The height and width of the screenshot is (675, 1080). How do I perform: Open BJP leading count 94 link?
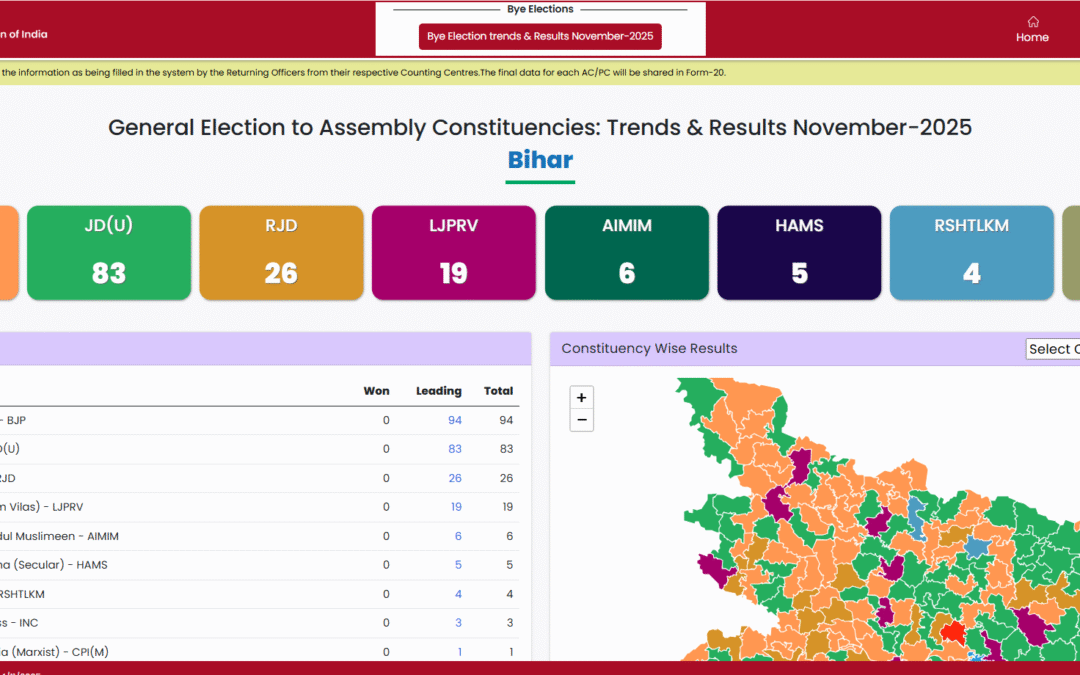click(455, 420)
